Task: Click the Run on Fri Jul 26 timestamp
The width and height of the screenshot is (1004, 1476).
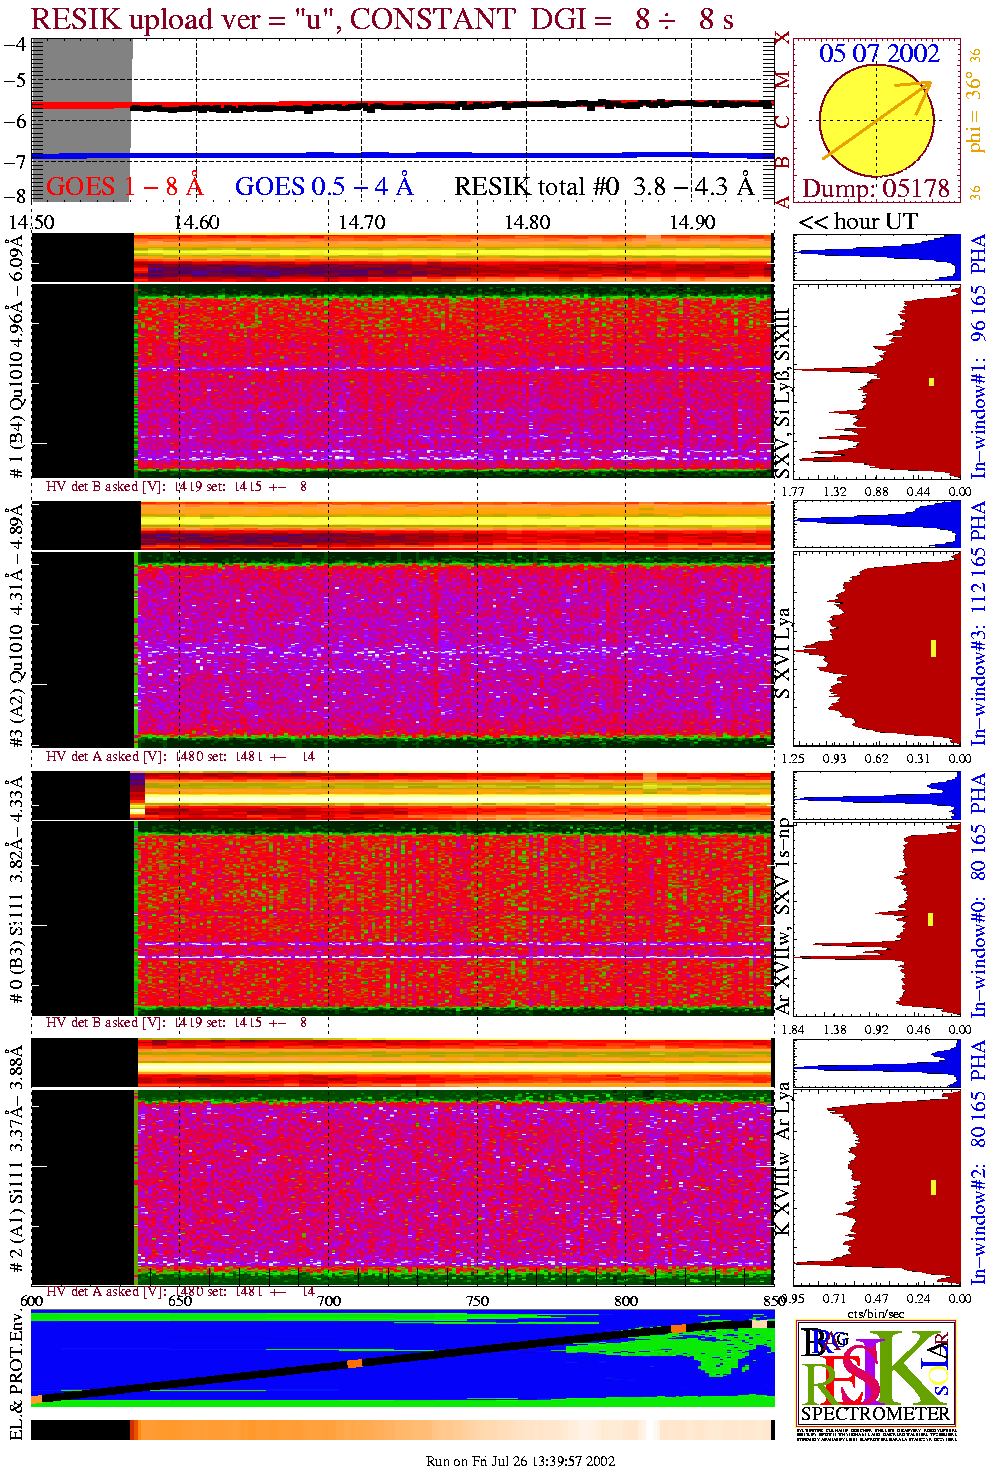Action: click(x=520, y=1461)
